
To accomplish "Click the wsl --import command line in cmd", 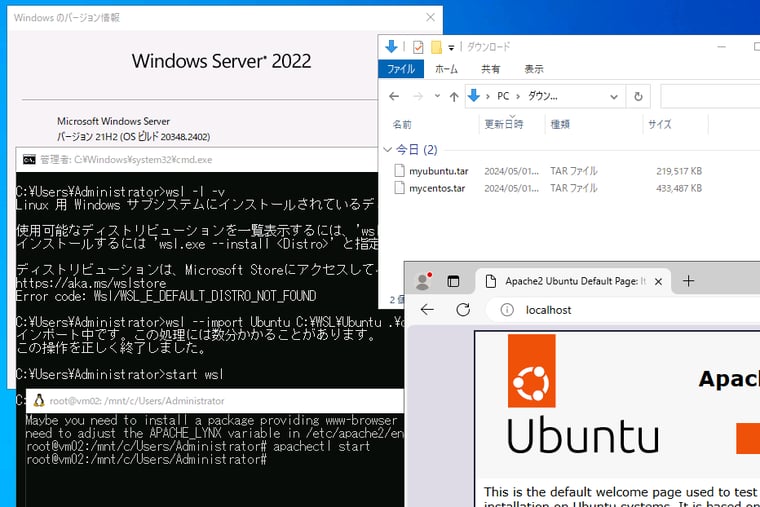I will [209, 322].
